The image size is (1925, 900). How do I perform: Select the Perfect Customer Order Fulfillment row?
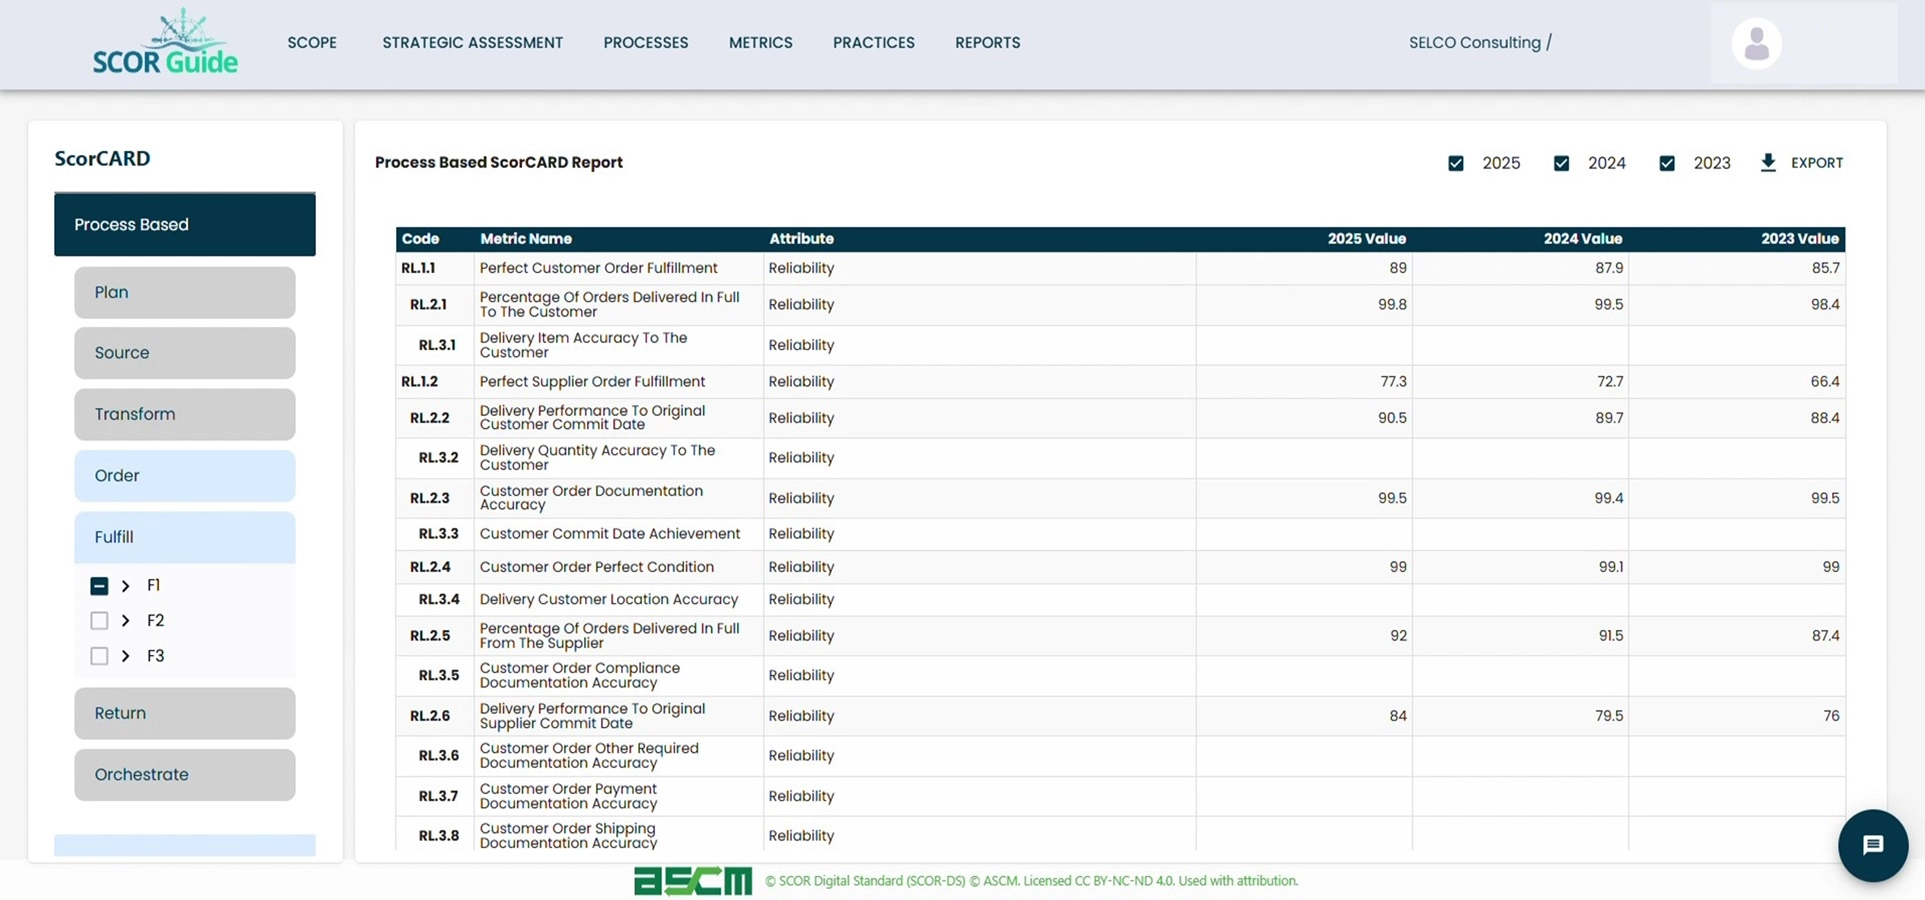pyautogui.click(x=598, y=268)
